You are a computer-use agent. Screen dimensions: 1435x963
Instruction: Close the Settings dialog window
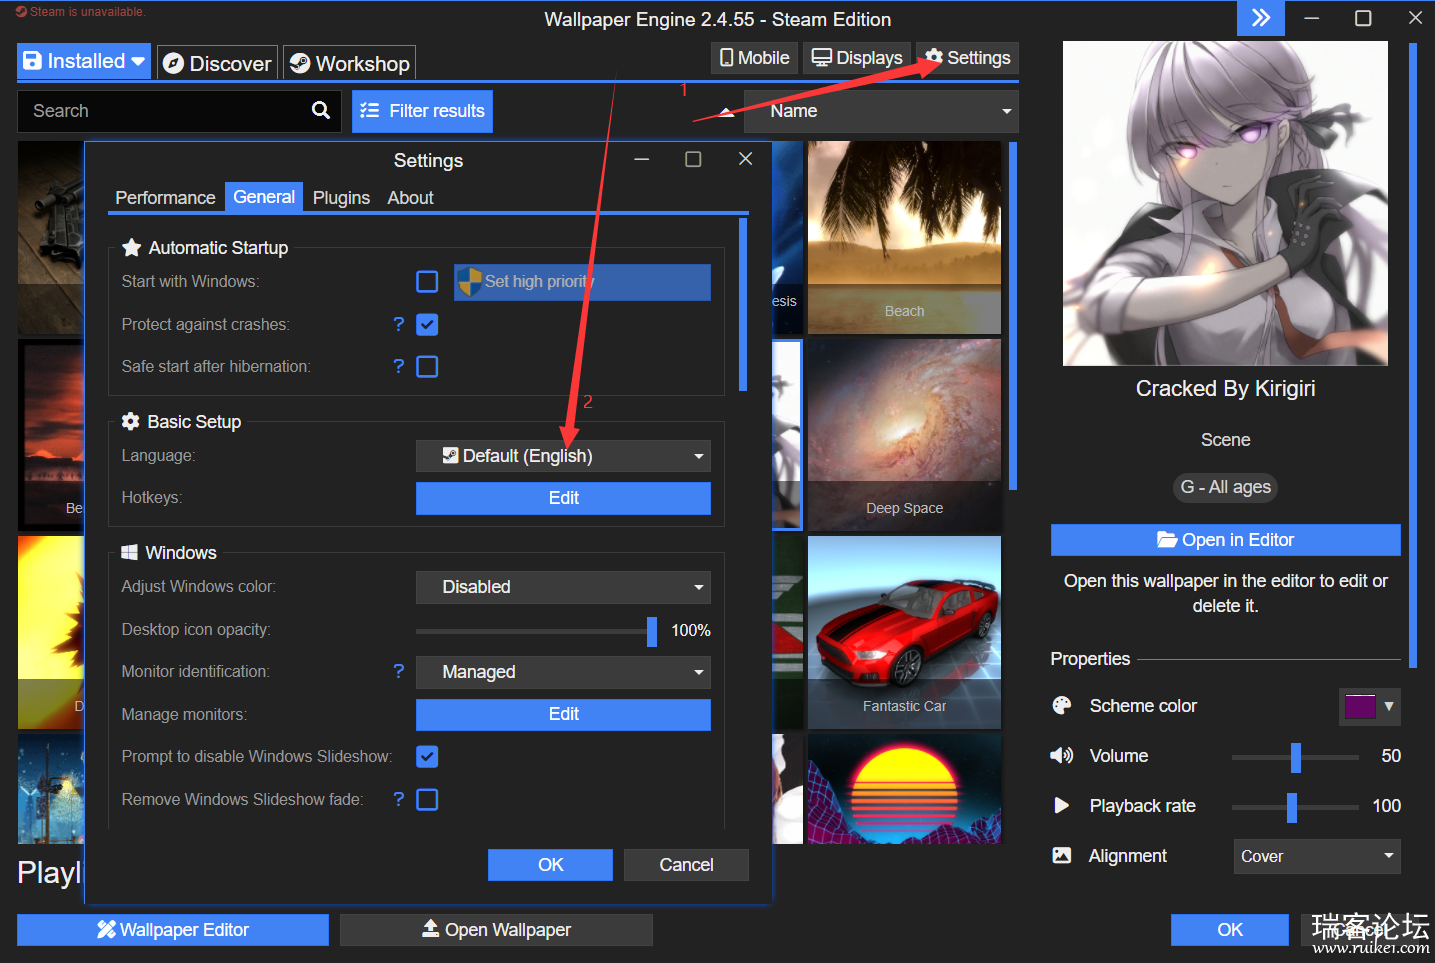click(x=745, y=159)
